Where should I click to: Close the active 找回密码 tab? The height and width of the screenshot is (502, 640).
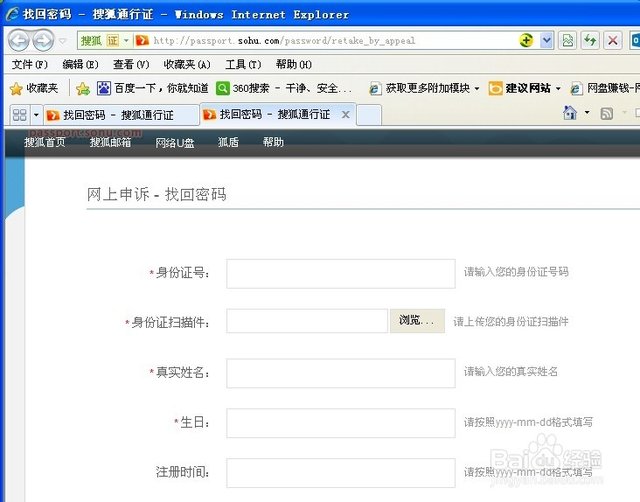[346, 115]
